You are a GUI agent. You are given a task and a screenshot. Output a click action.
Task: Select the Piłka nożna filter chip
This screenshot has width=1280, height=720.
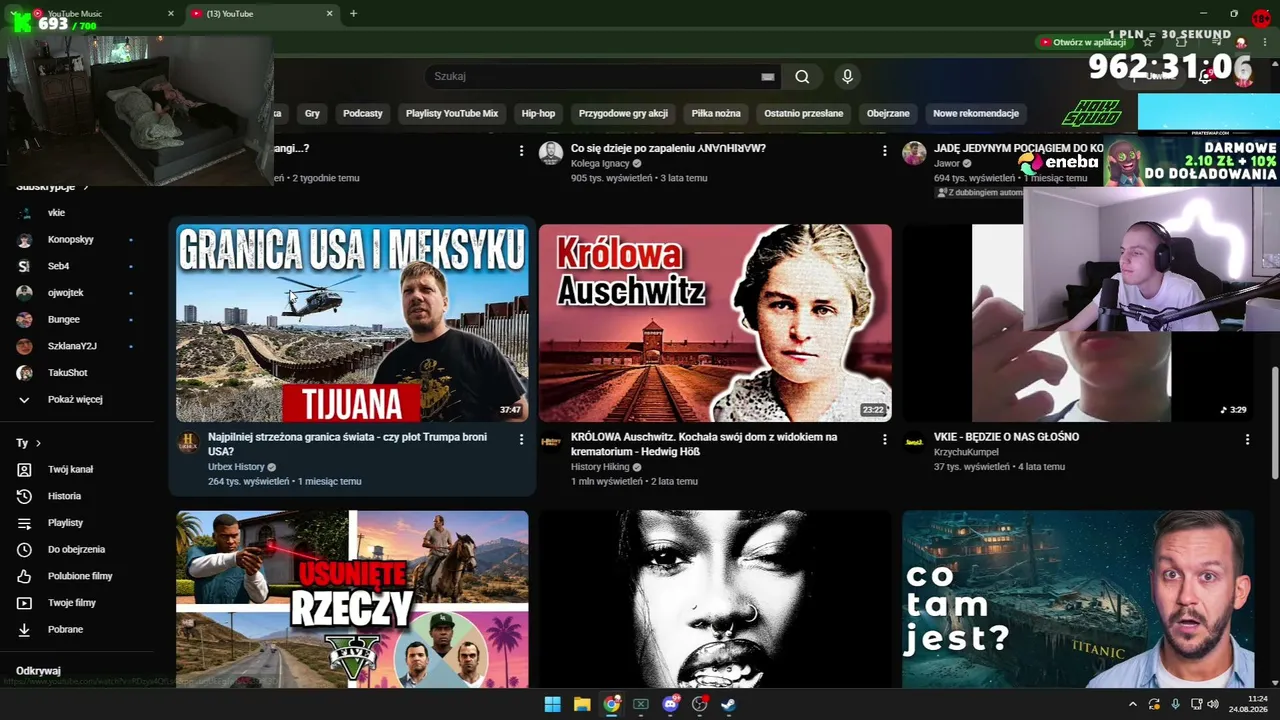[x=716, y=113]
